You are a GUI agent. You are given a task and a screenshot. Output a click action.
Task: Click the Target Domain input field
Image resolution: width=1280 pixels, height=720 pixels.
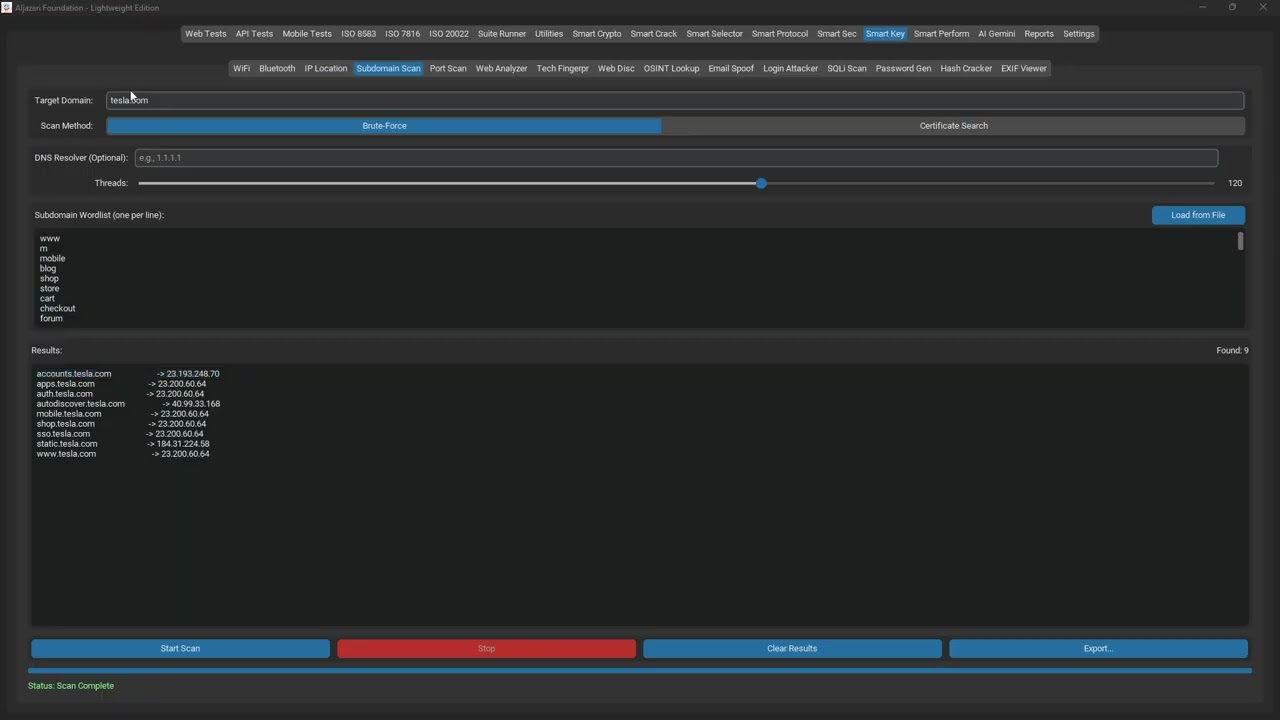click(x=675, y=100)
